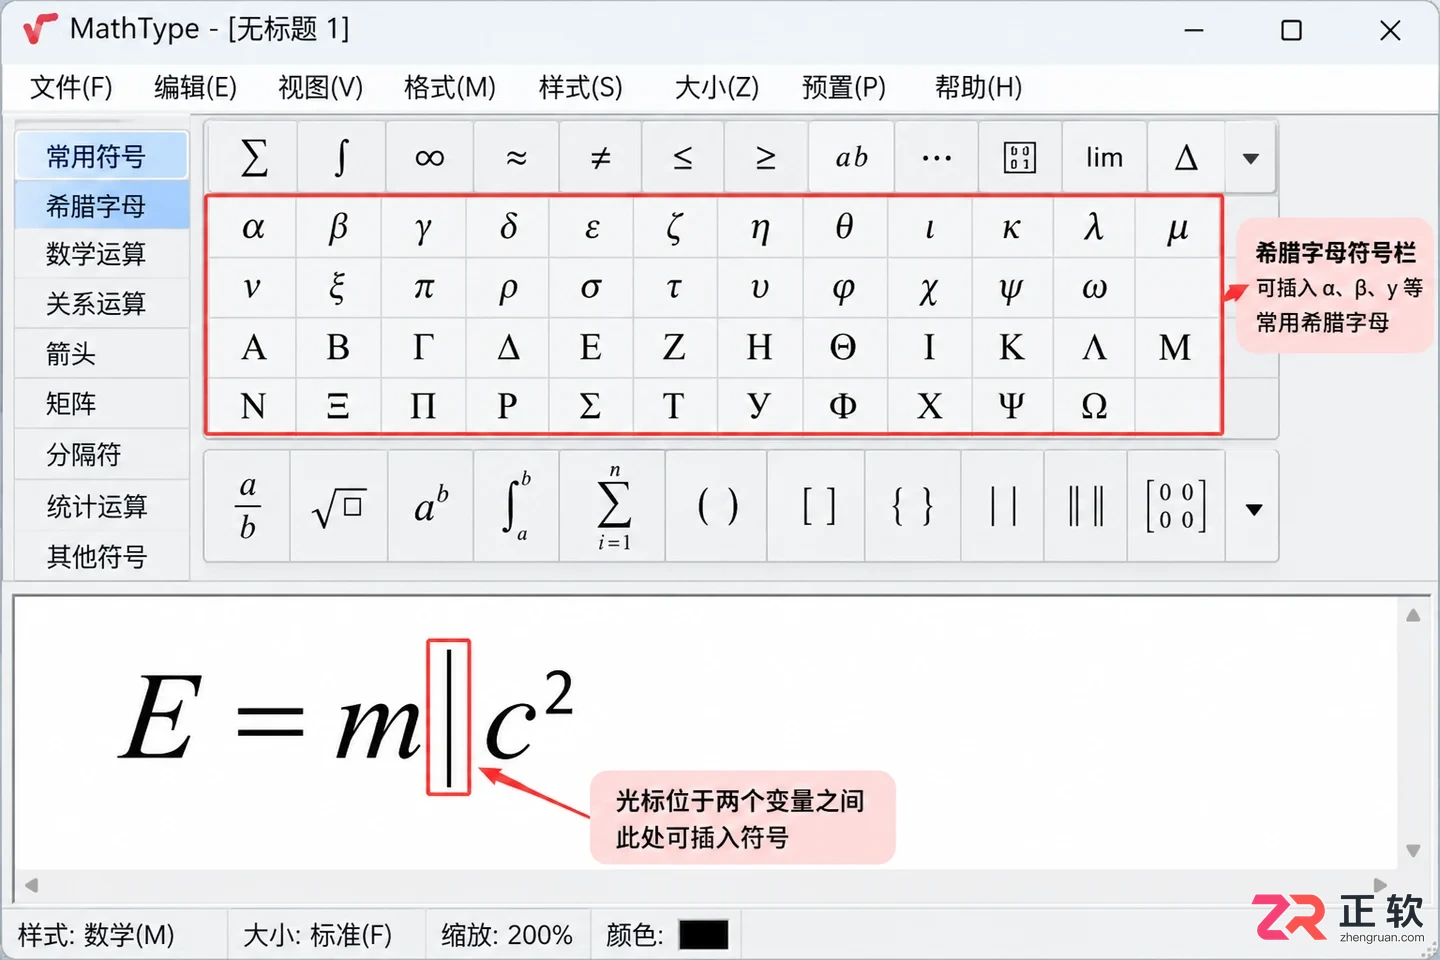Insert the 2x2 bracketed matrix template

(x=1176, y=507)
